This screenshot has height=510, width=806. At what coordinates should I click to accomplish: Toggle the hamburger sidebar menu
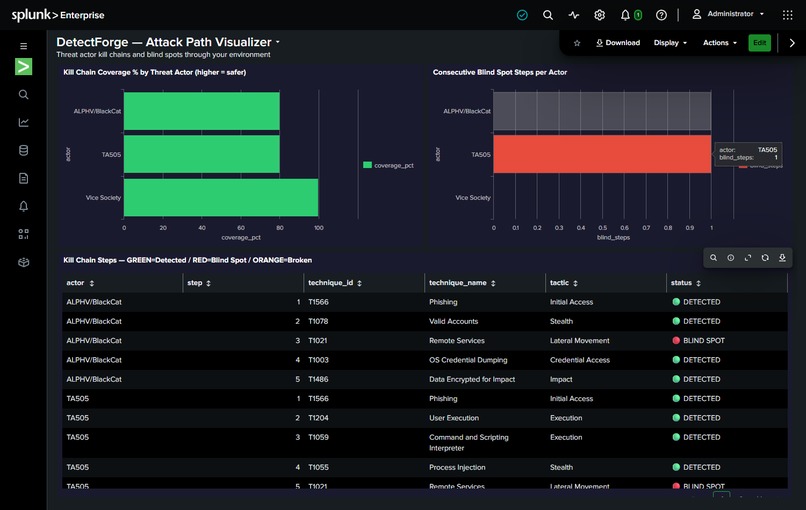(24, 46)
